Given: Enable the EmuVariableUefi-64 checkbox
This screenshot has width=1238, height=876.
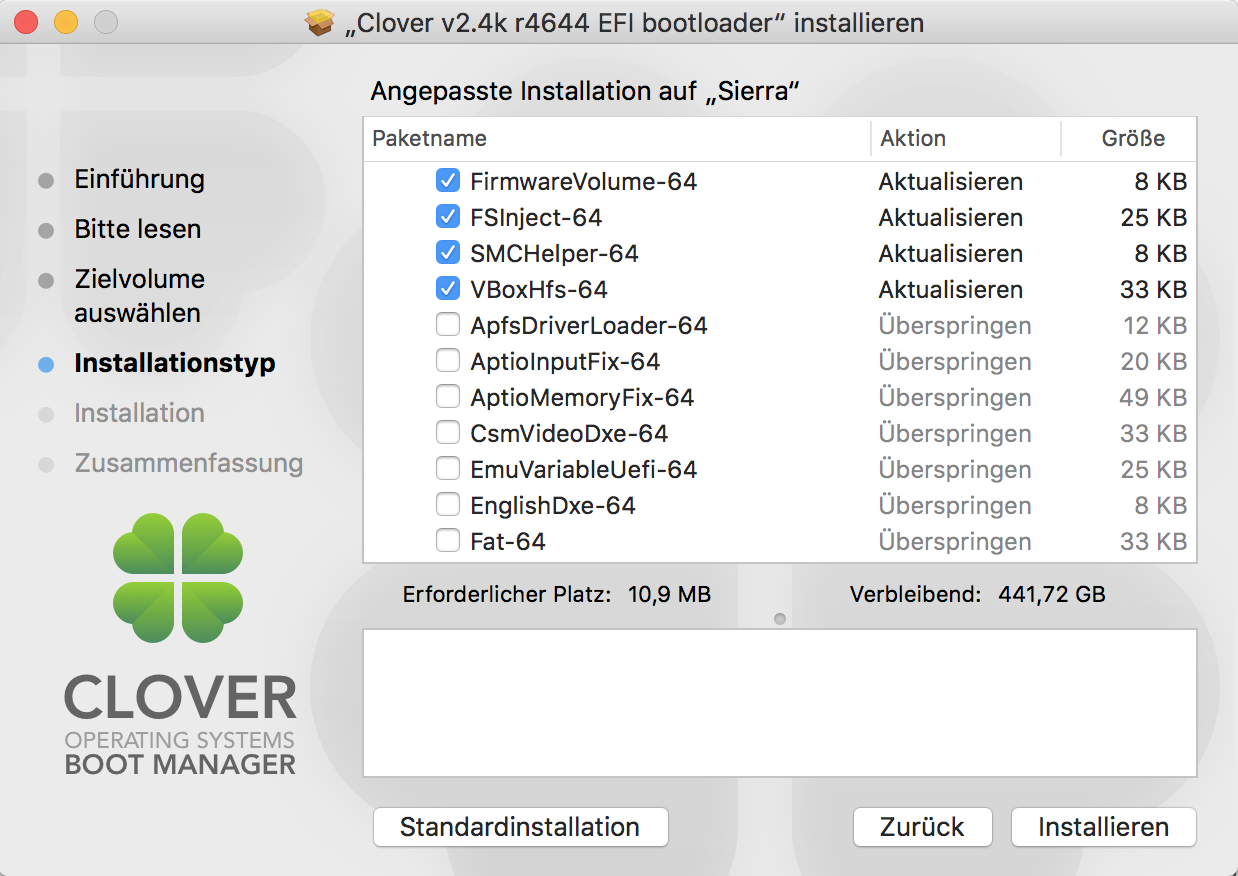Looking at the screenshot, I should coord(448,469).
